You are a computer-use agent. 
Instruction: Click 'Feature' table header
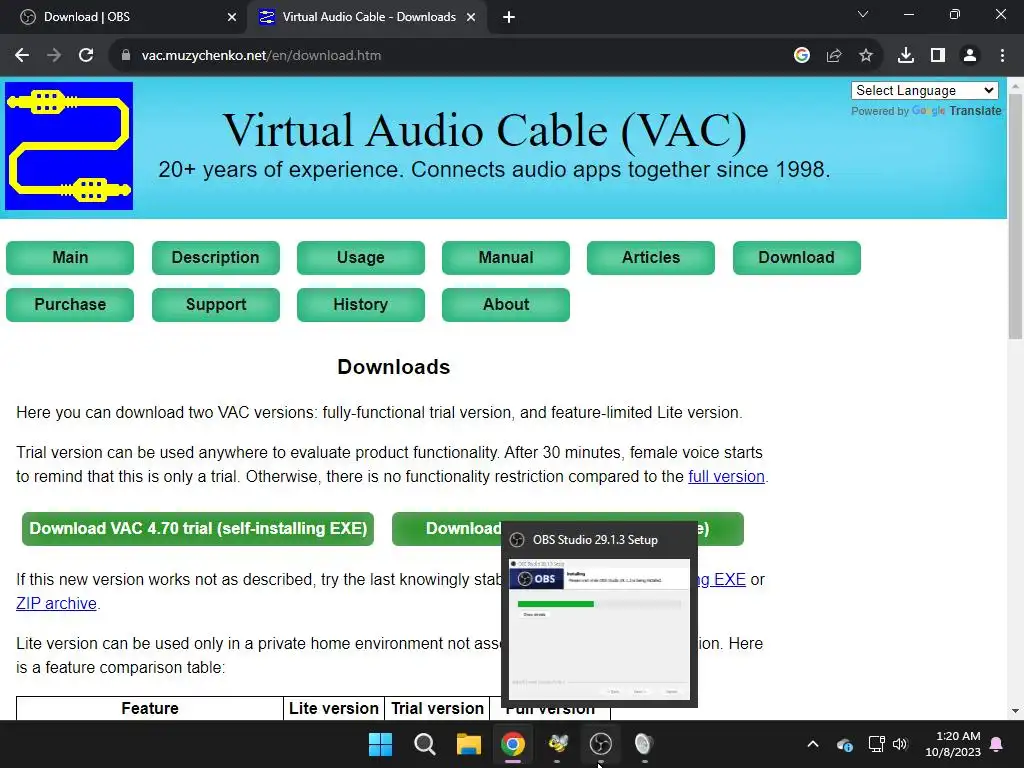[x=150, y=709]
